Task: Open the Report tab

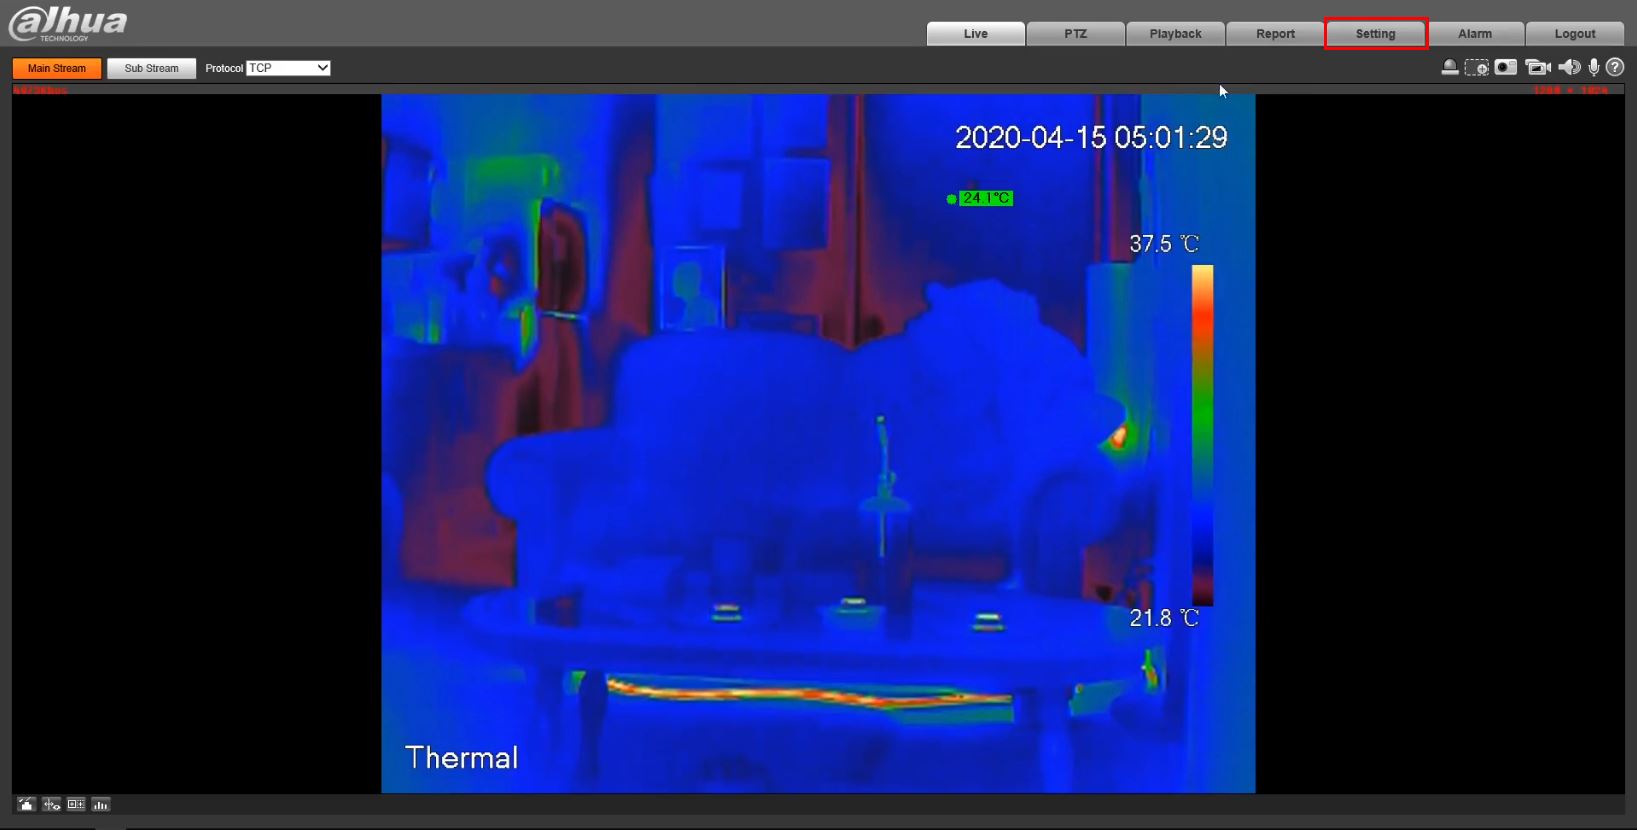Action: (x=1276, y=34)
